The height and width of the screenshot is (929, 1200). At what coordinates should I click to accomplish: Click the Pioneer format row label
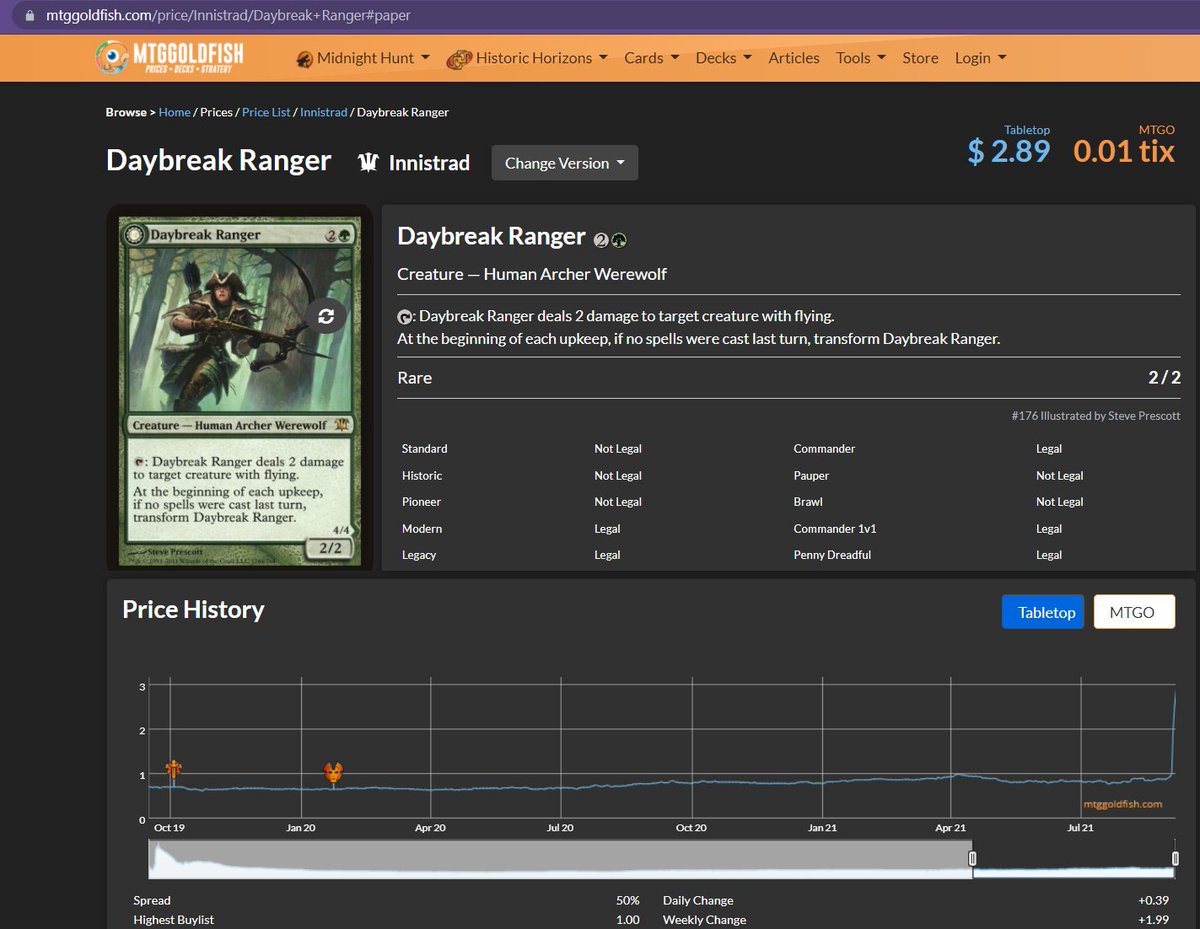pos(421,502)
